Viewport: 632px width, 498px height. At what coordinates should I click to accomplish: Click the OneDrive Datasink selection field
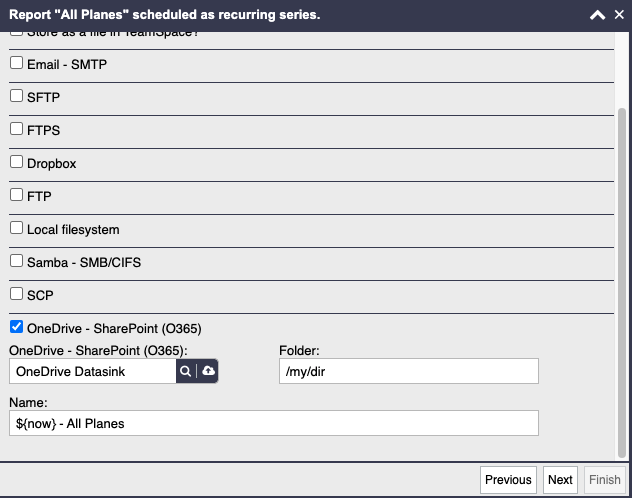click(93, 371)
